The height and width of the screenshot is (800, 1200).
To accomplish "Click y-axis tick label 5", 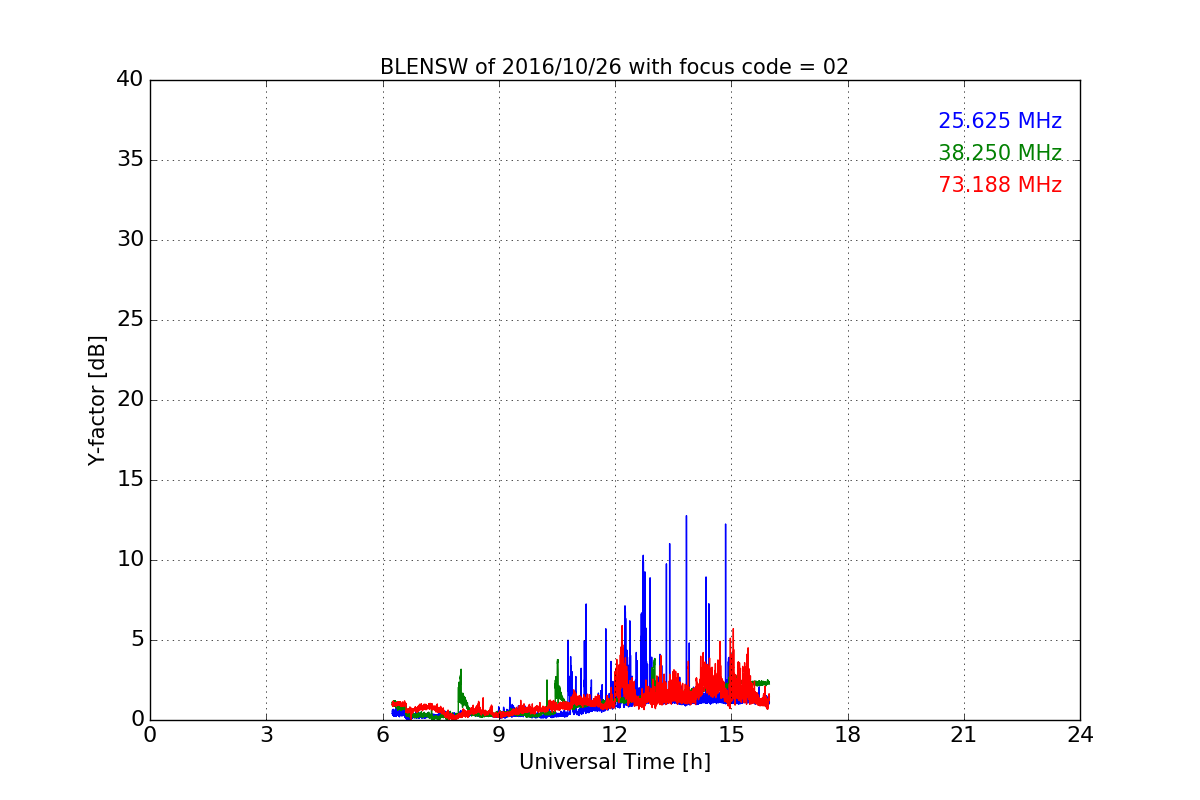I will [x=137, y=640].
